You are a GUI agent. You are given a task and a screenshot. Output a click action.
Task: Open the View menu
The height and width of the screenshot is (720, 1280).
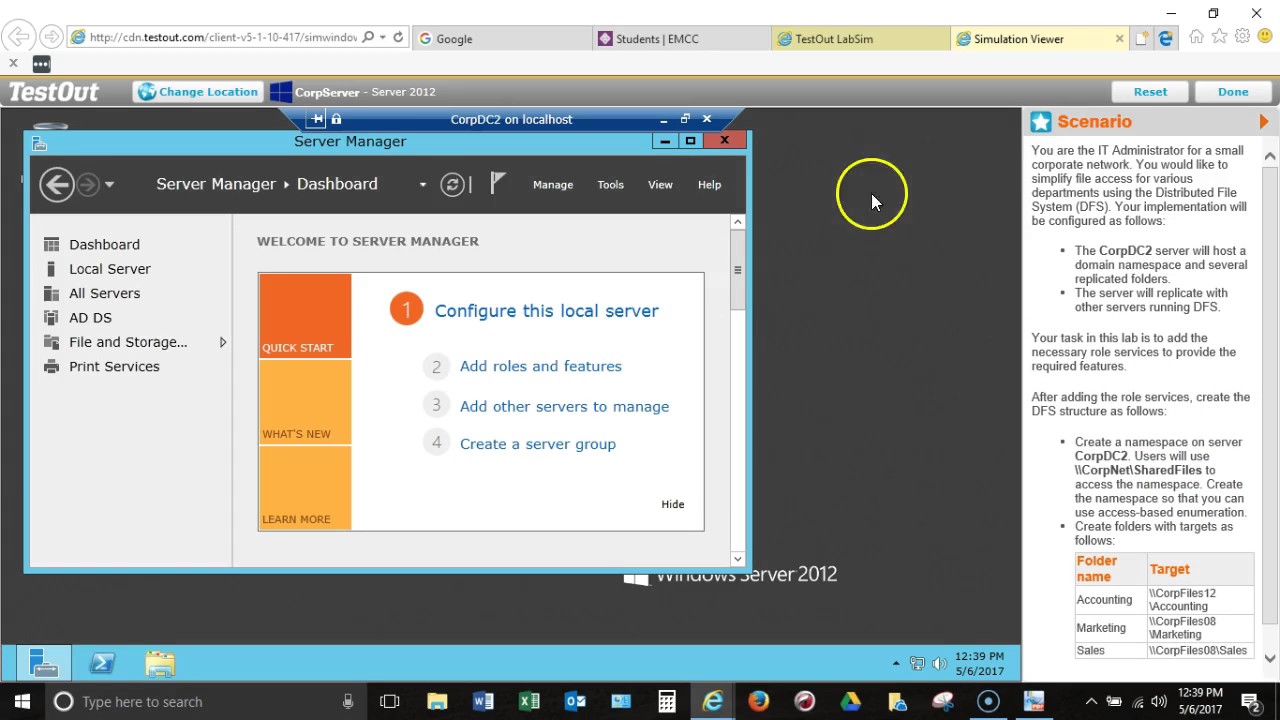tap(660, 185)
